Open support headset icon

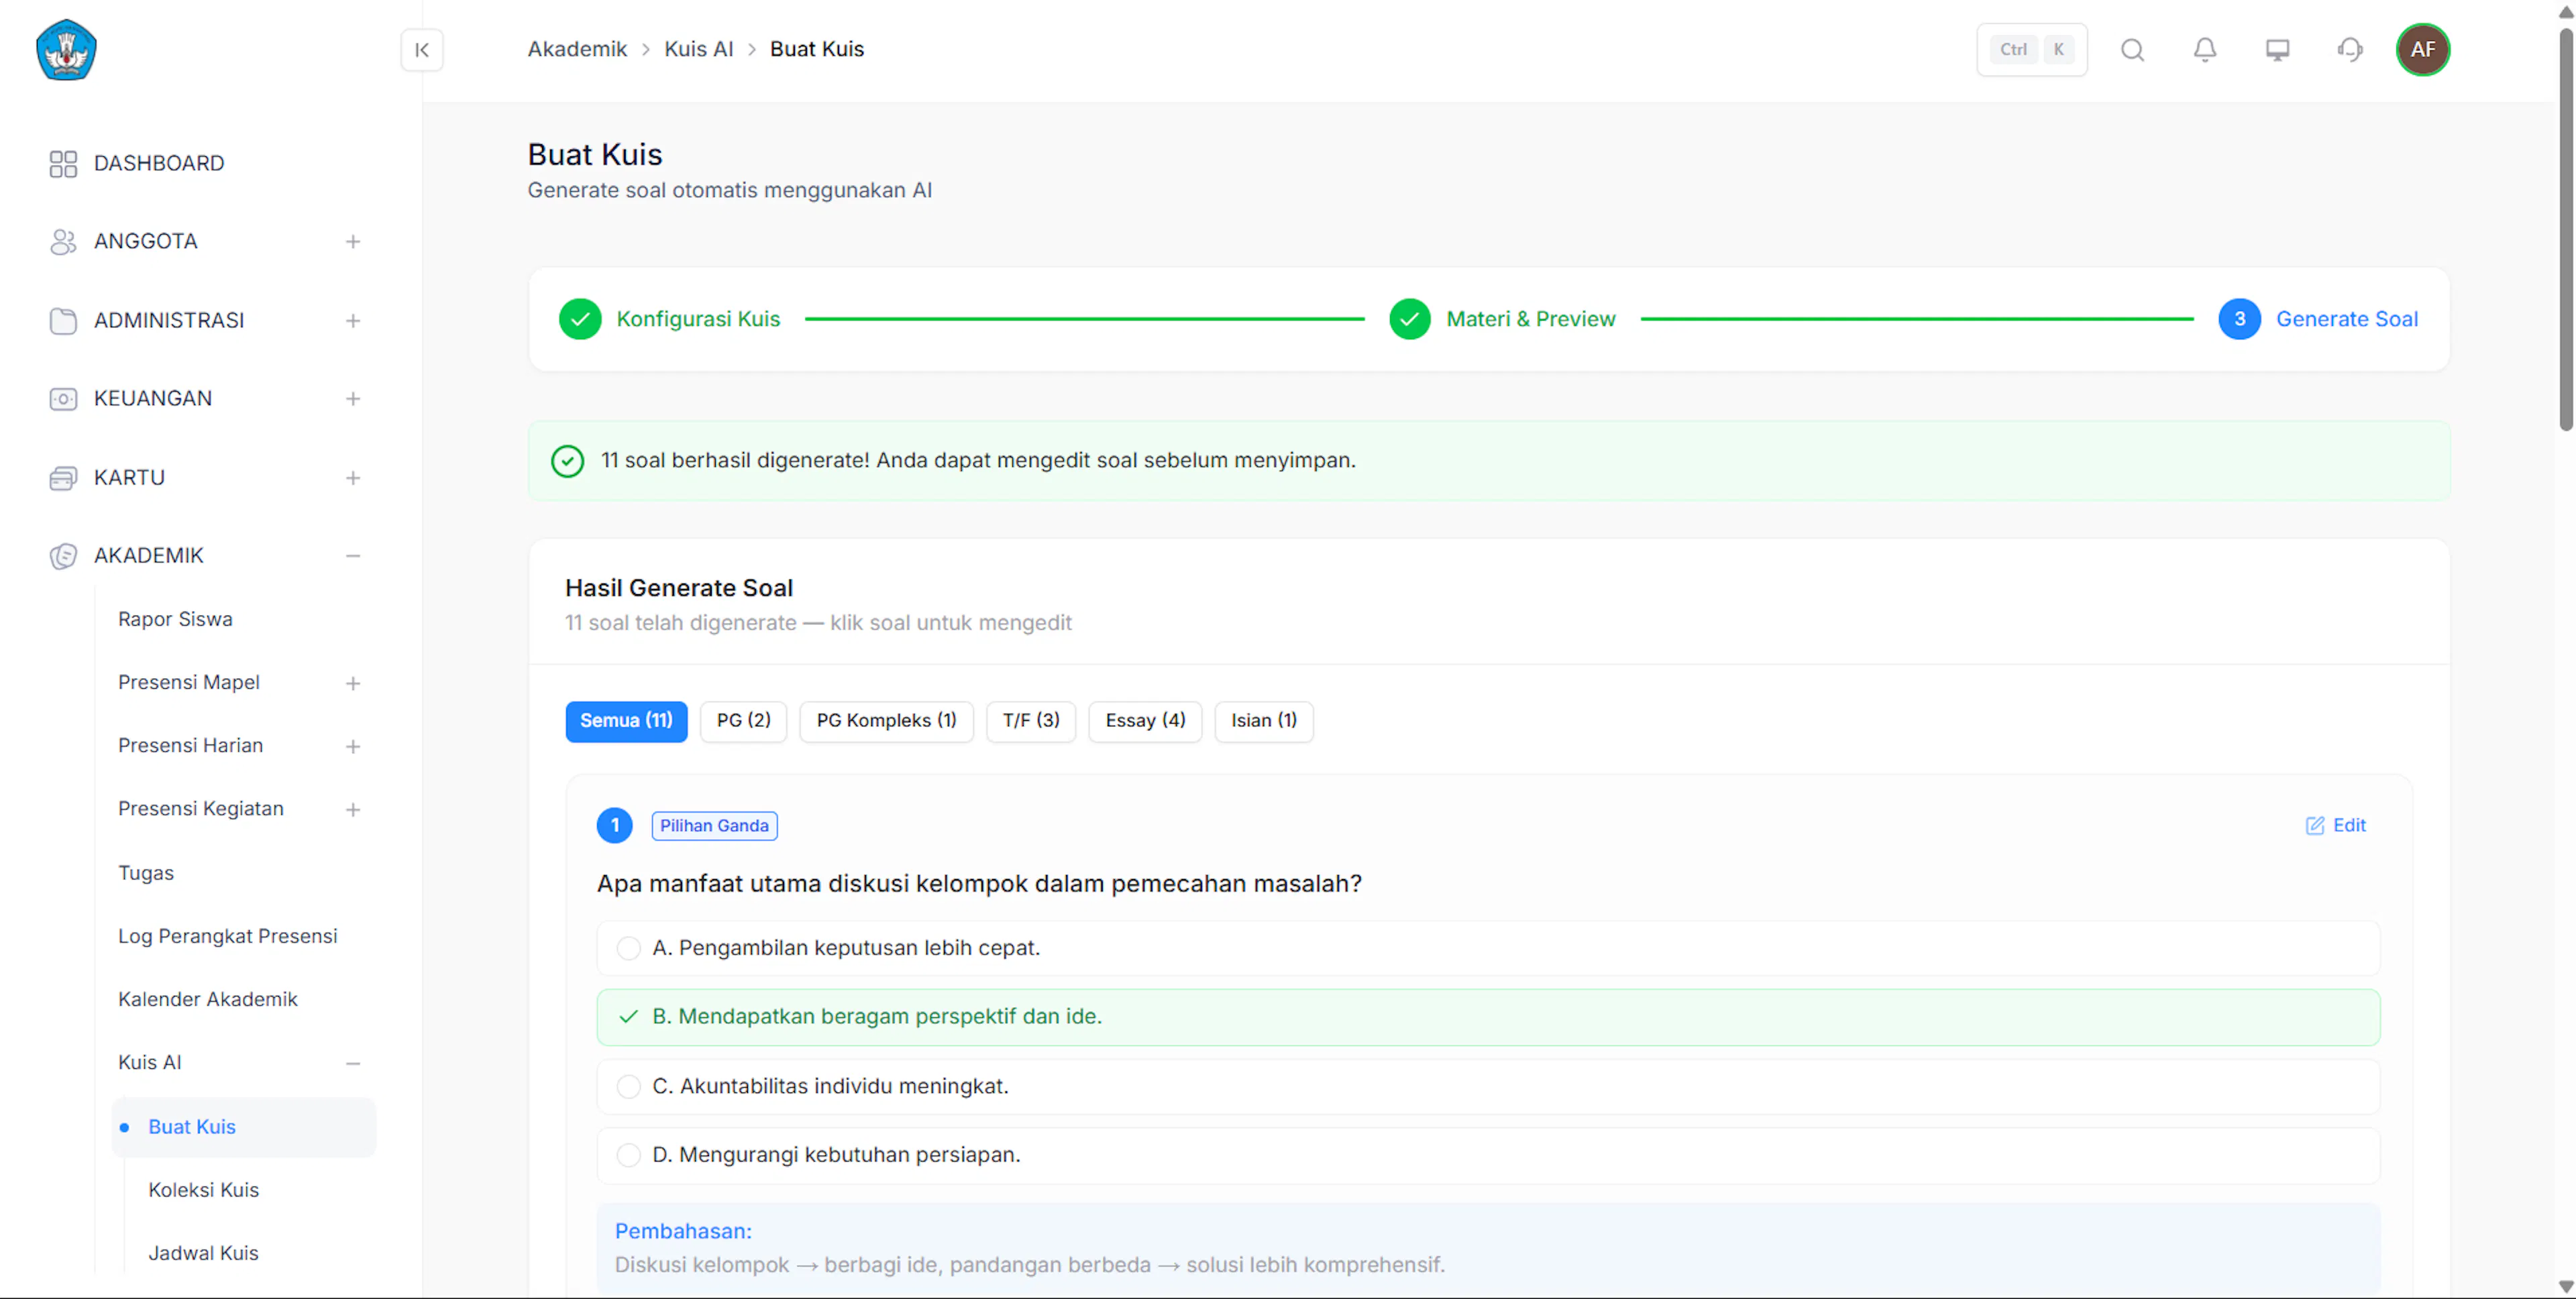2350,50
